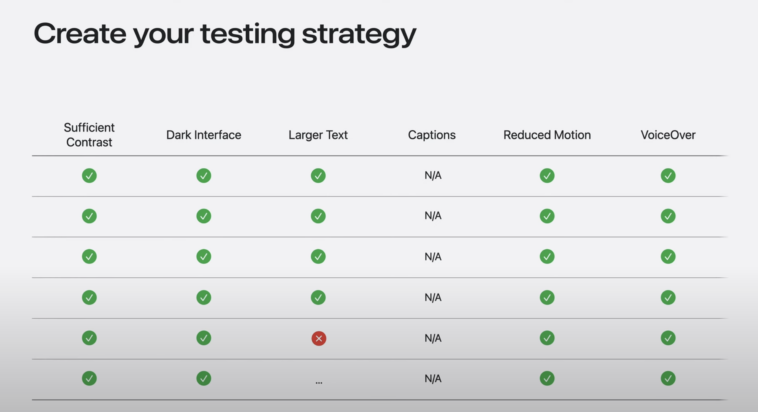Image resolution: width=758 pixels, height=412 pixels.
Task: Click last row Reduced Motion green checkmark
Action: [x=547, y=378]
